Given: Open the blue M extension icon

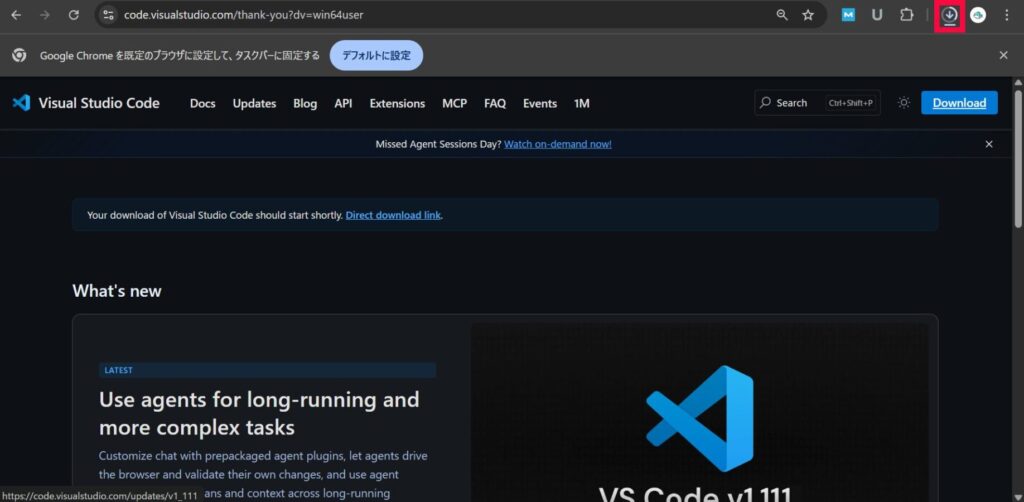Looking at the screenshot, I should (848, 15).
